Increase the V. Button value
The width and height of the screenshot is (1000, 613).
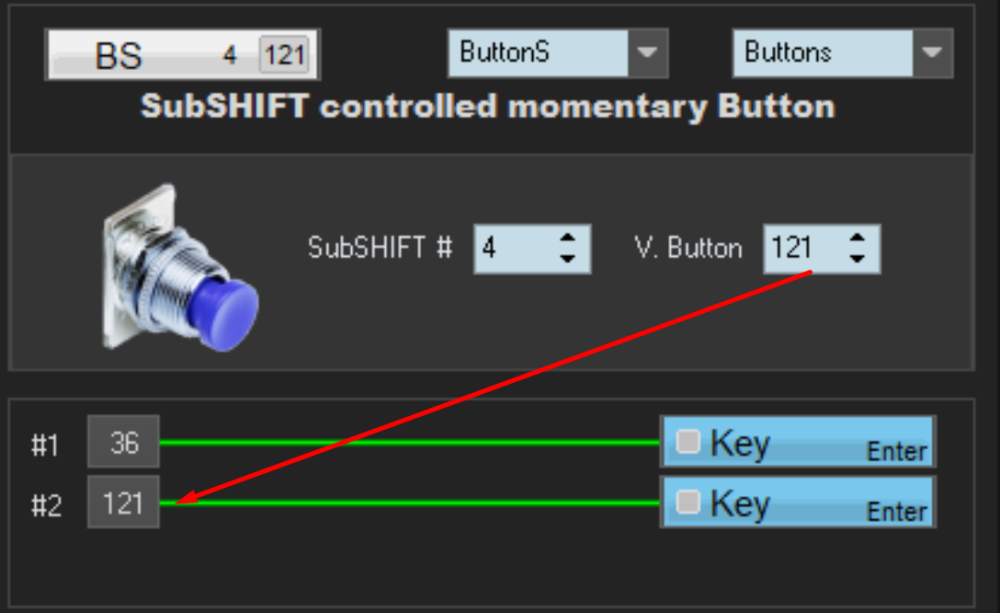(x=857, y=239)
